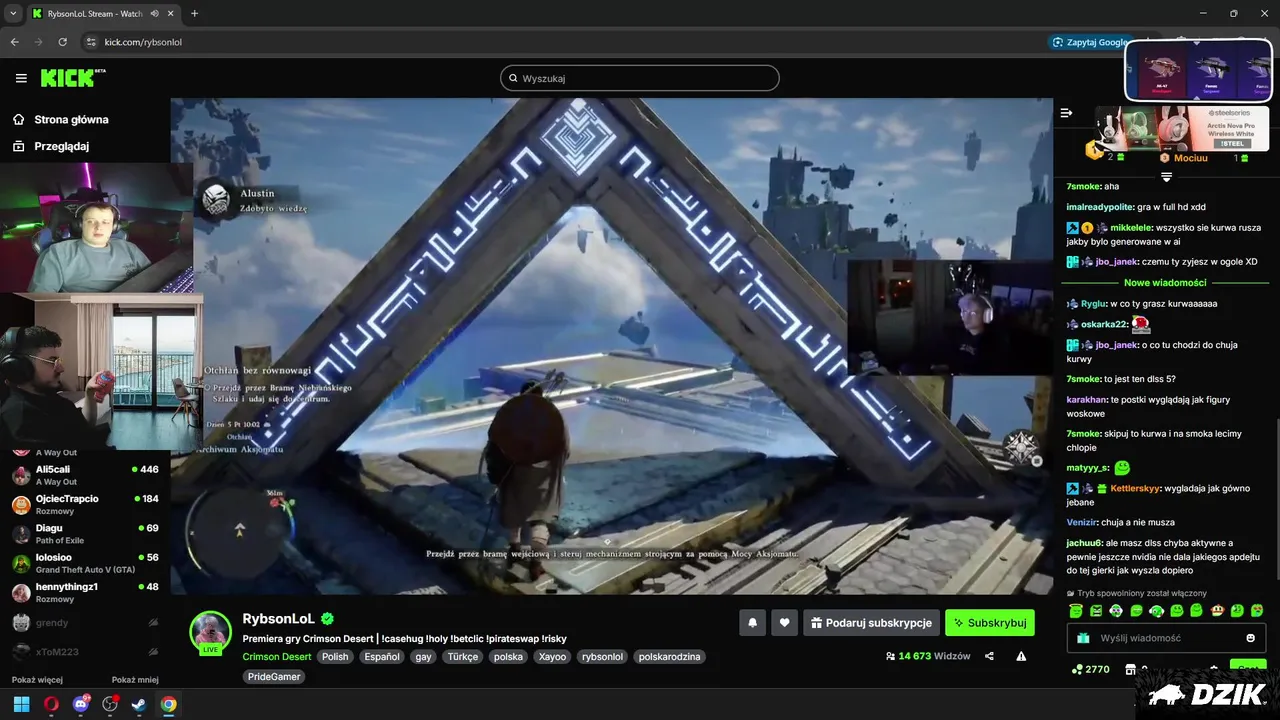1280x720 pixels.
Task: Click Zapytaj Google in address bar
Action: 1089,42
